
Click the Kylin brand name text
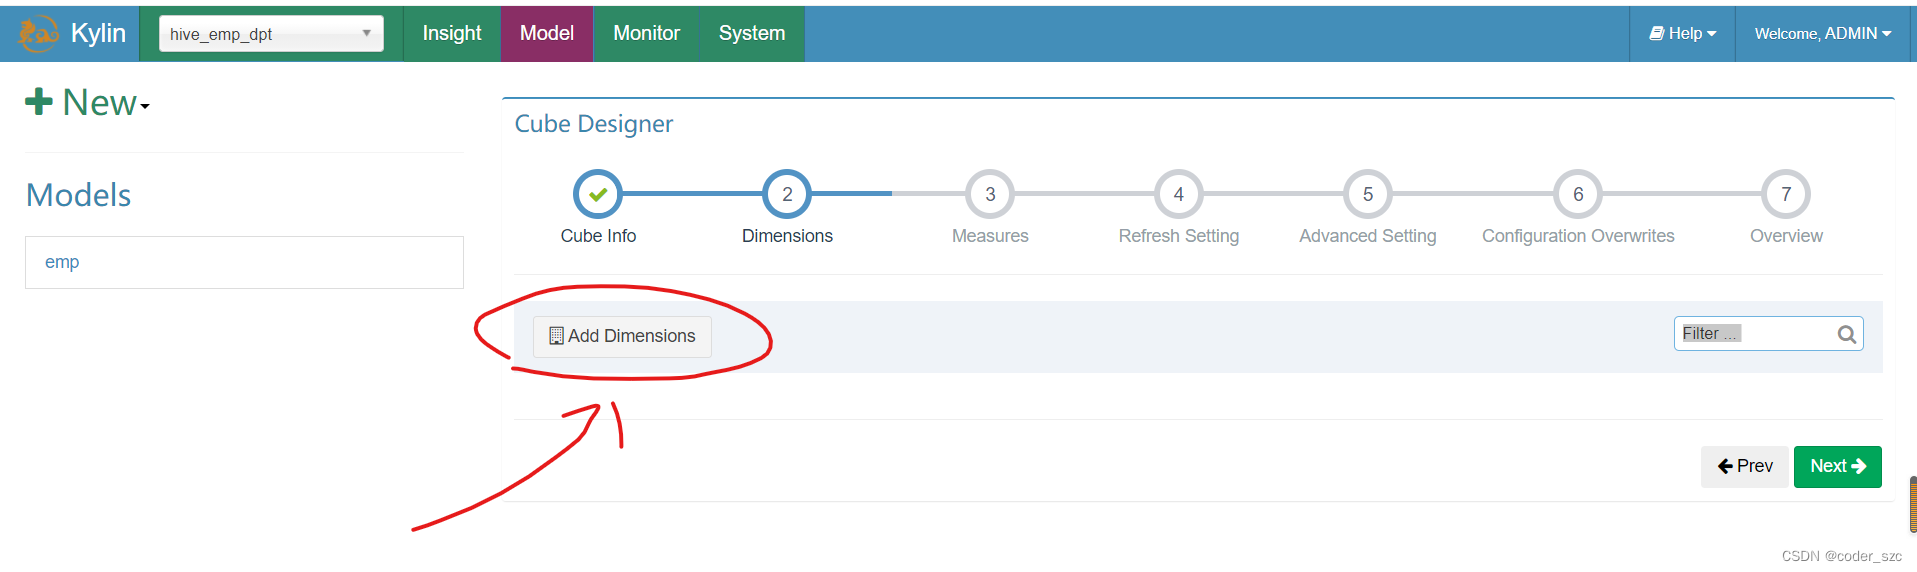pos(98,33)
